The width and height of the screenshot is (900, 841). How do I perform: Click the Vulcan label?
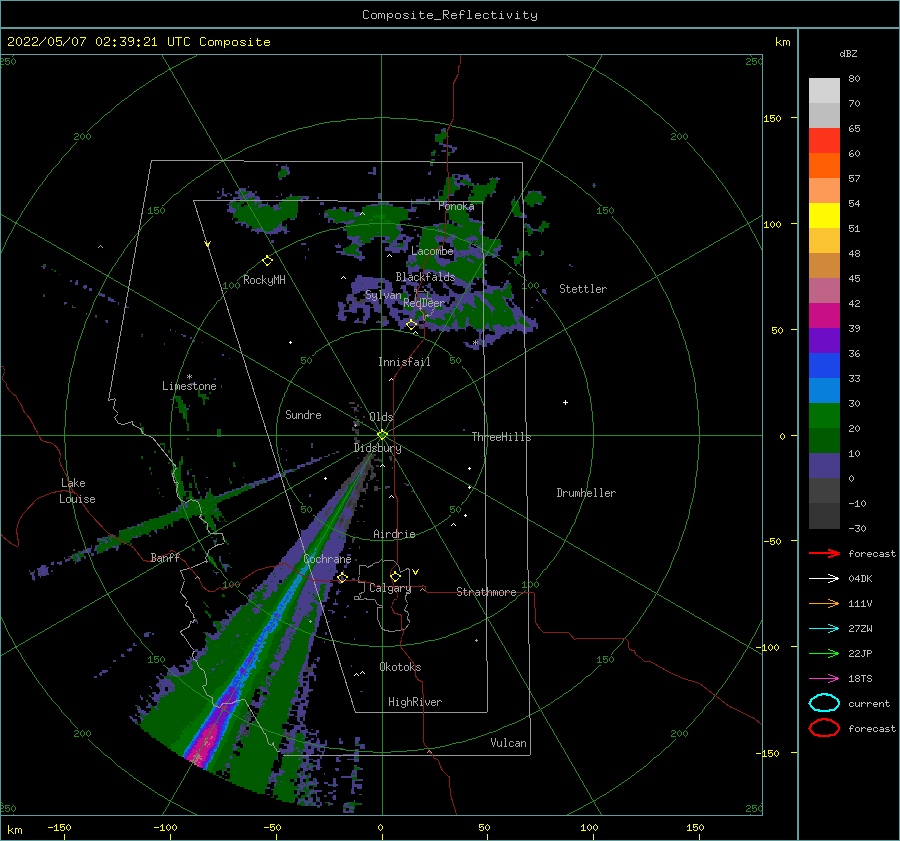click(508, 743)
